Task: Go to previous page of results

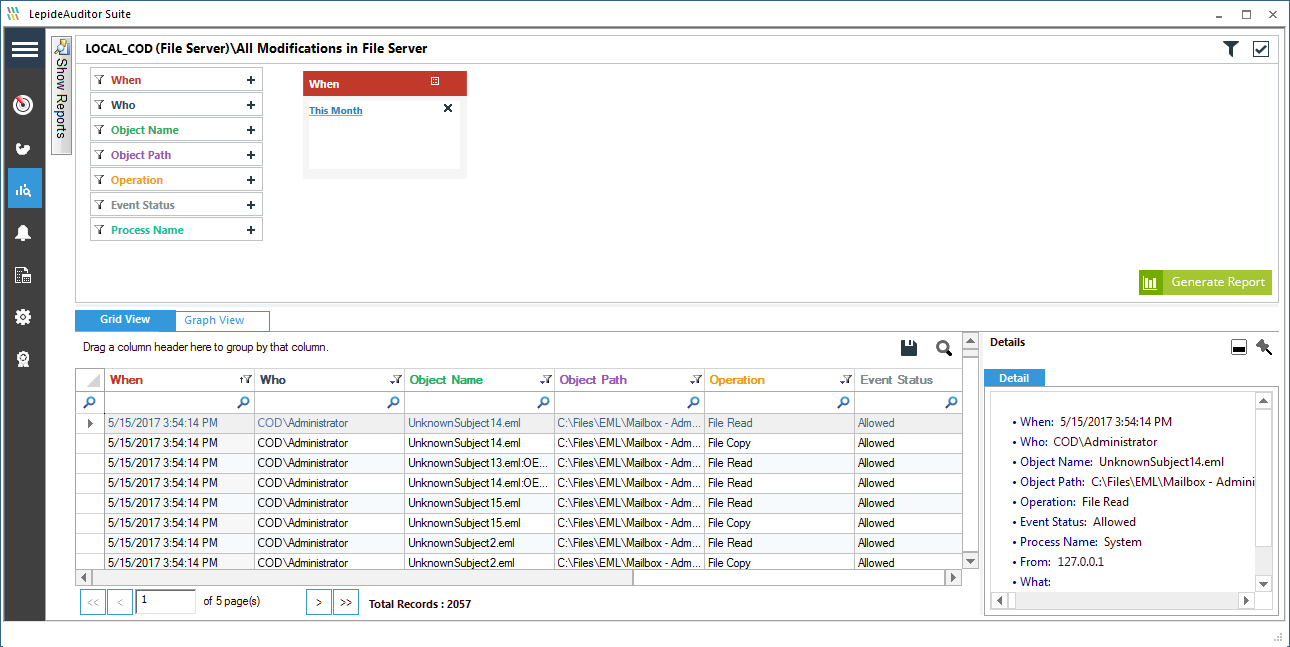Action: coord(120,602)
